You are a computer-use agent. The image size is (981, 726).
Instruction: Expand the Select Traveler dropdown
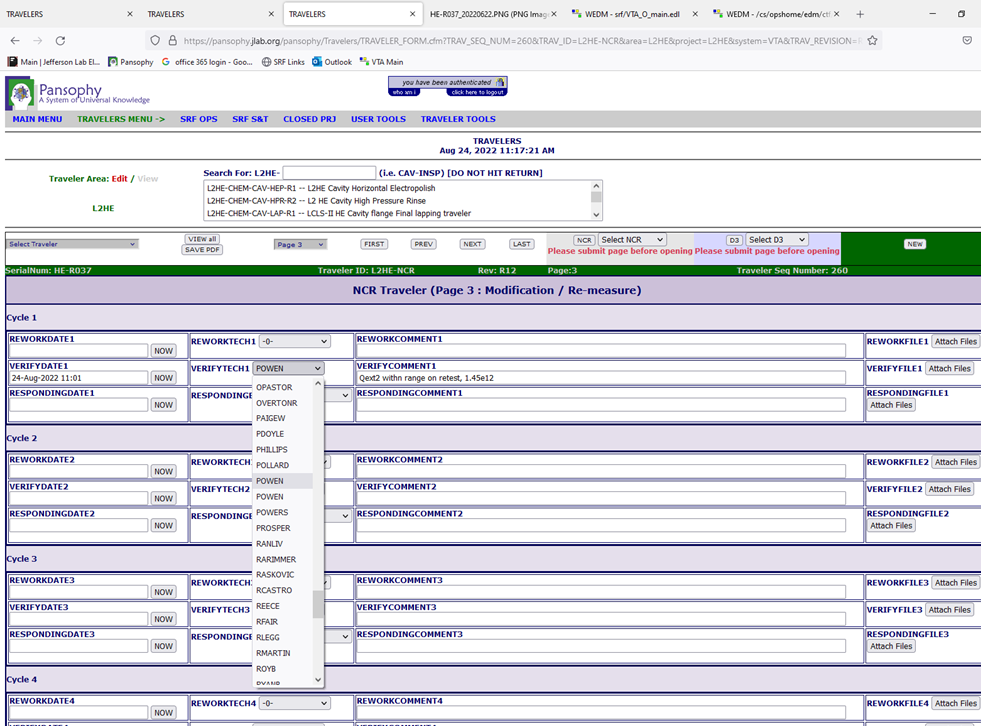pos(72,244)
